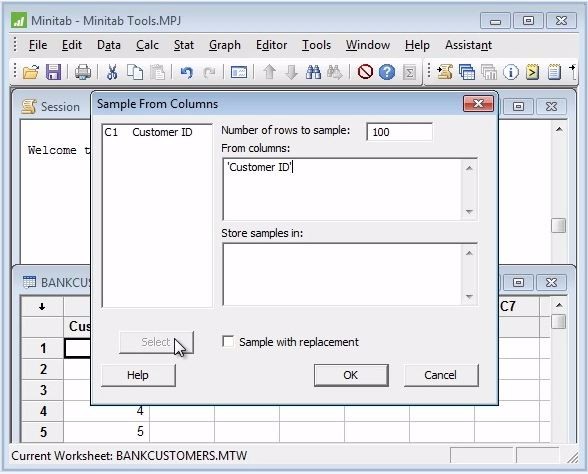The image size is (588, 474).
Task: Click From columns scroll down arrow
Action: click(469, 212)
